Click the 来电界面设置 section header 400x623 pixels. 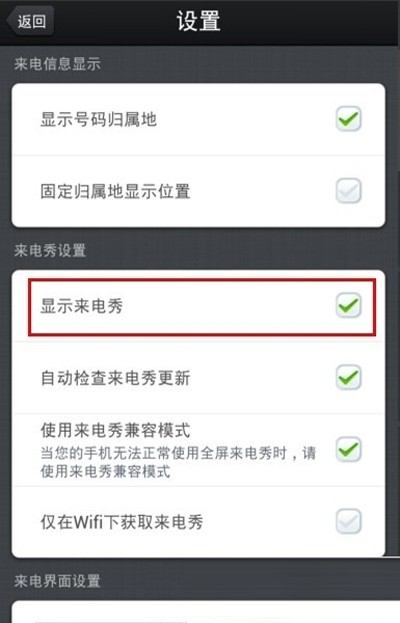[x=57, y=581]
